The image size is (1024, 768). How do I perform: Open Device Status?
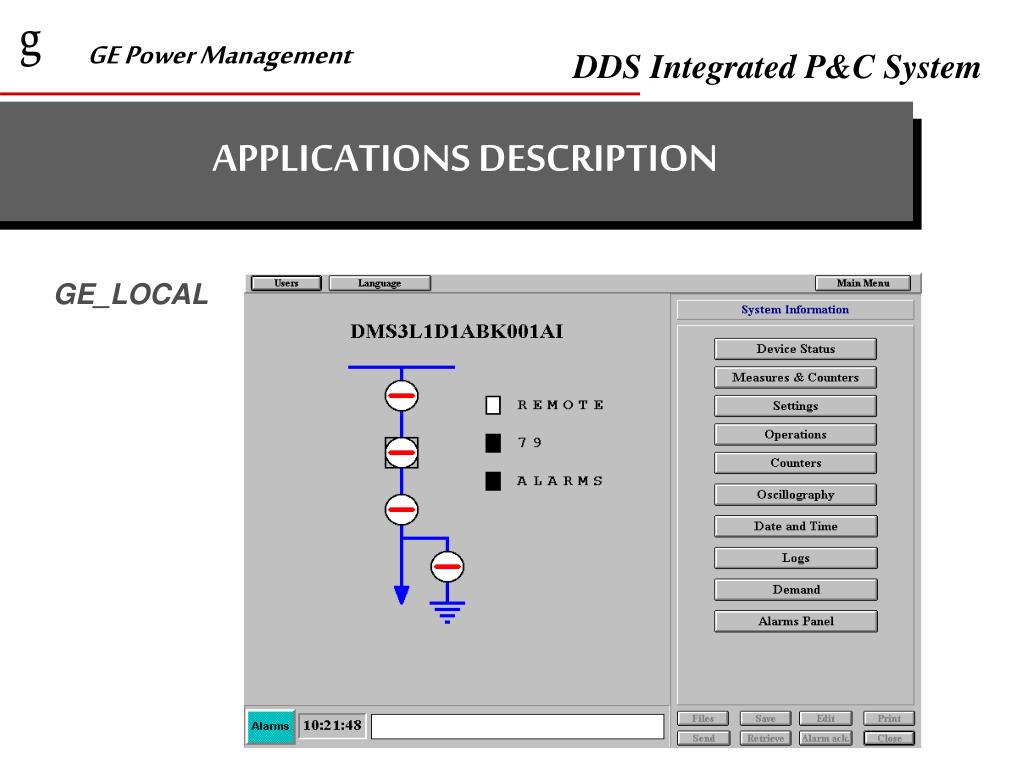pyautogui.click(x=795, y=349)
